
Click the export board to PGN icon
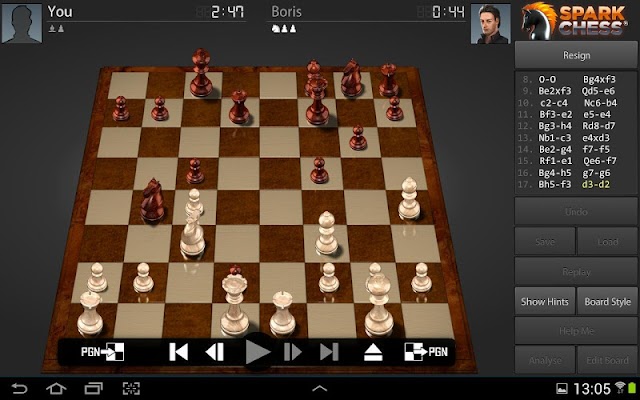(426, 351)
